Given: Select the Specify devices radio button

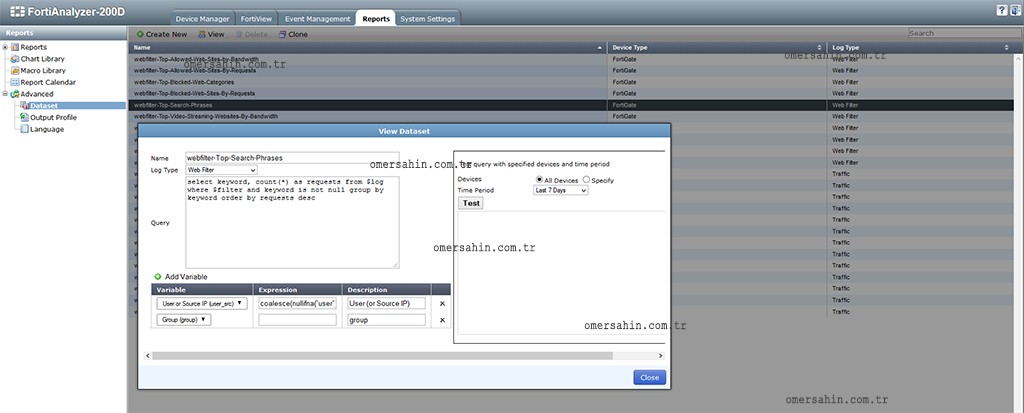Looking at the screenshot, I should (586, 179).
